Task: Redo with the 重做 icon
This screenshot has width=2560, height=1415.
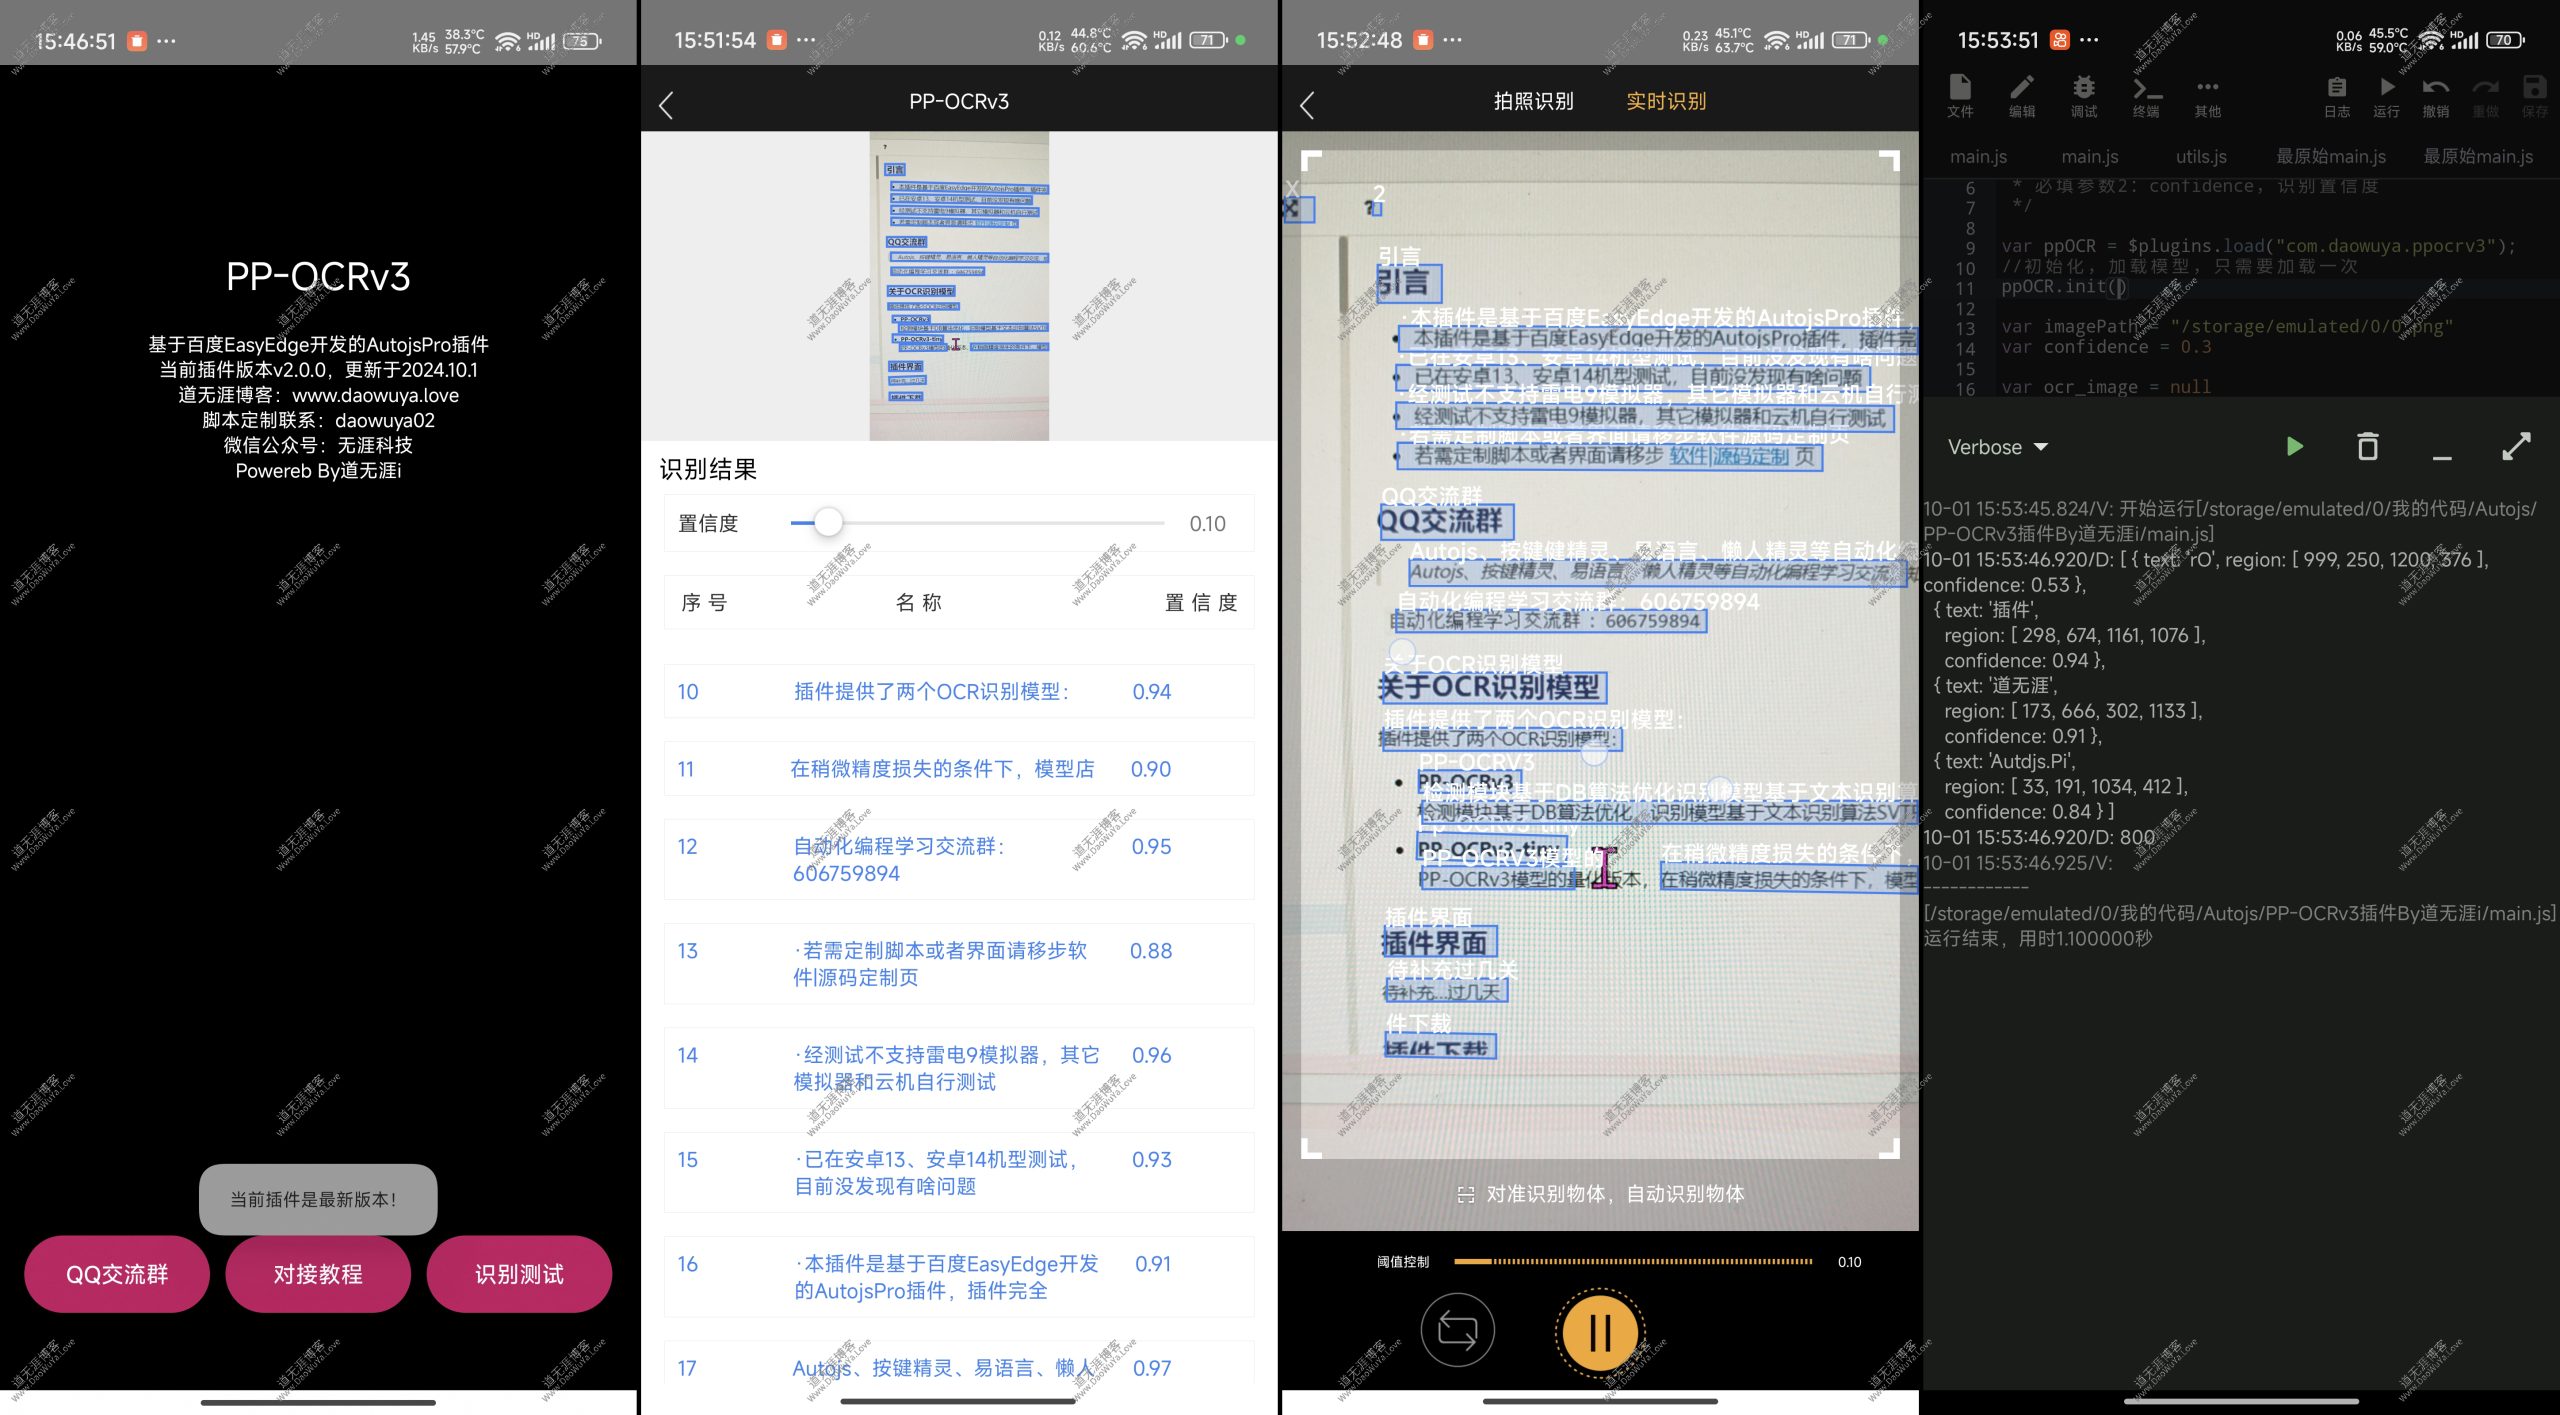Action: pyautogui.click(x=2486, y=96)
